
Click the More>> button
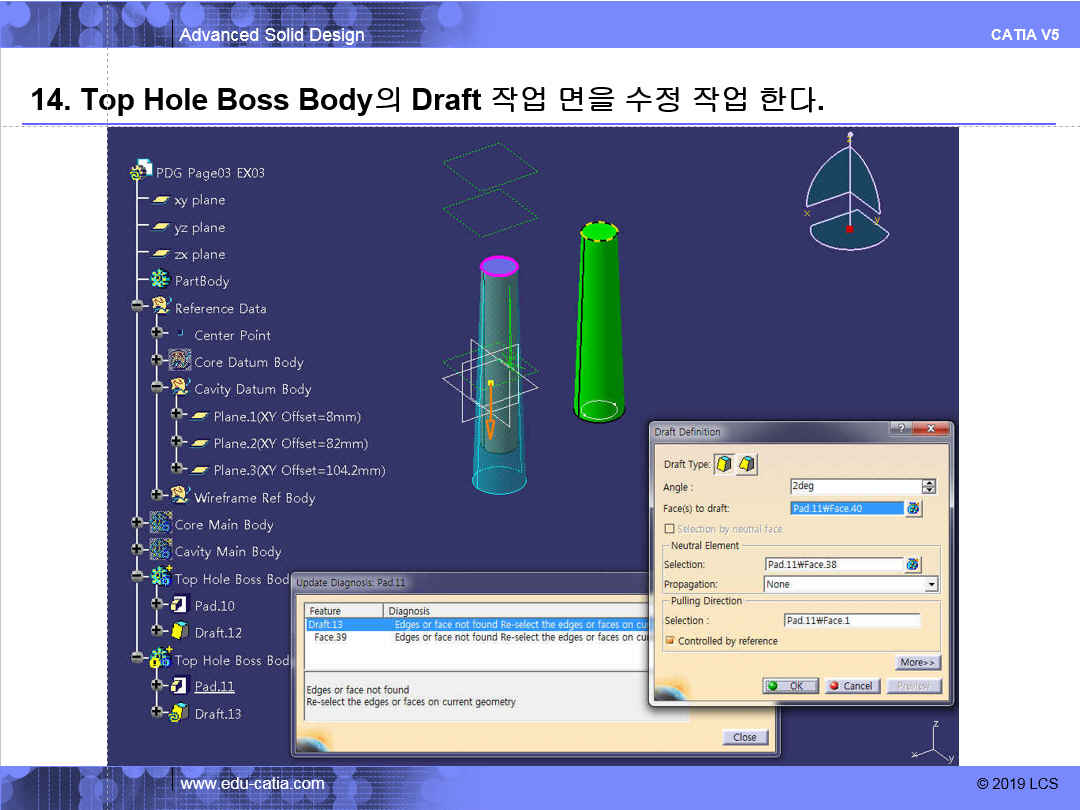click(917, 663)
